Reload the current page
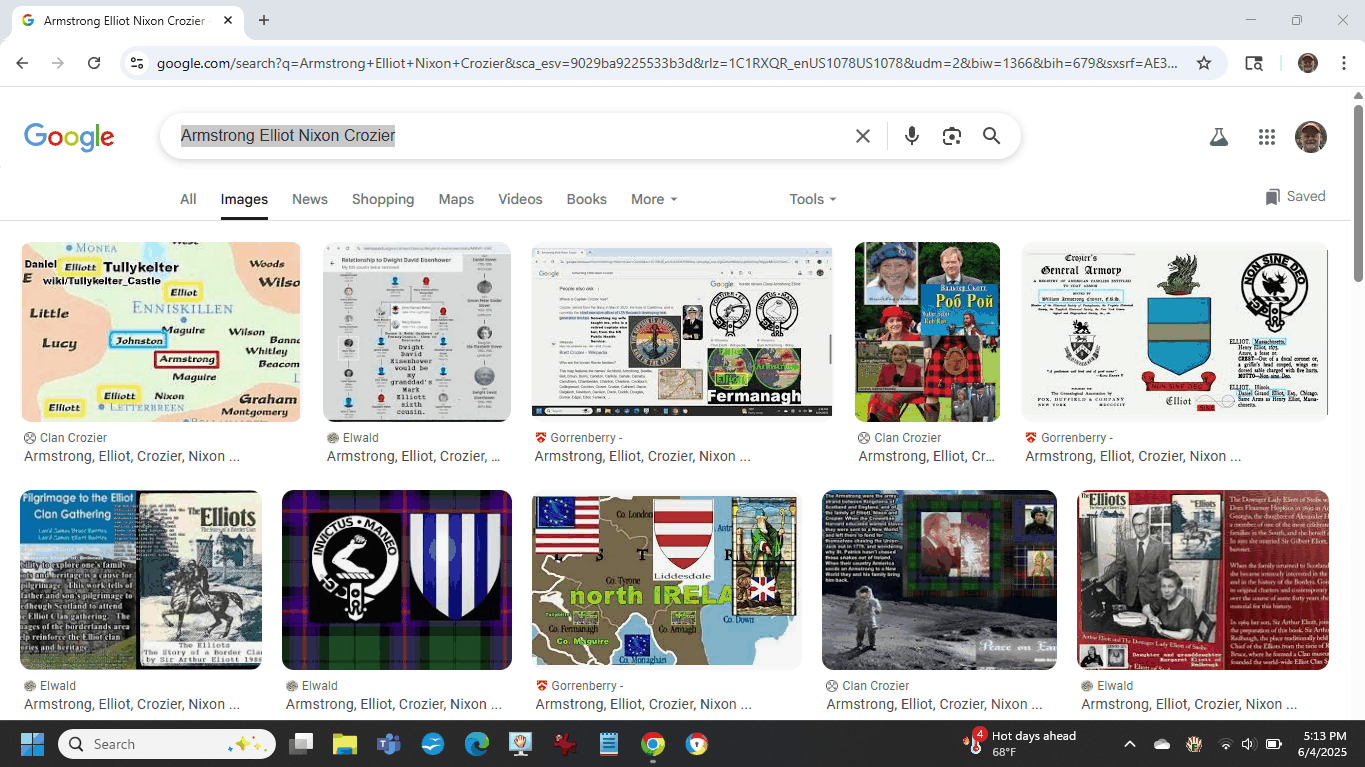The width and height of the screenshot is (1365, 767). (94, 63)
